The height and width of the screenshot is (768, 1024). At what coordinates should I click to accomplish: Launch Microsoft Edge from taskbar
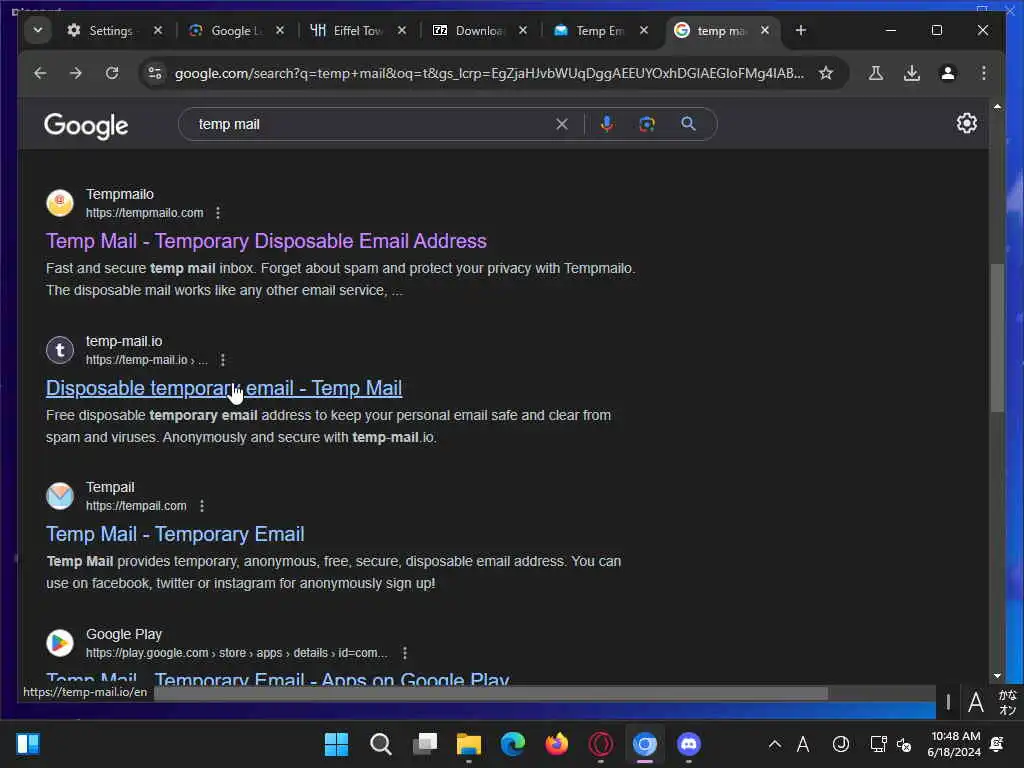513,744
